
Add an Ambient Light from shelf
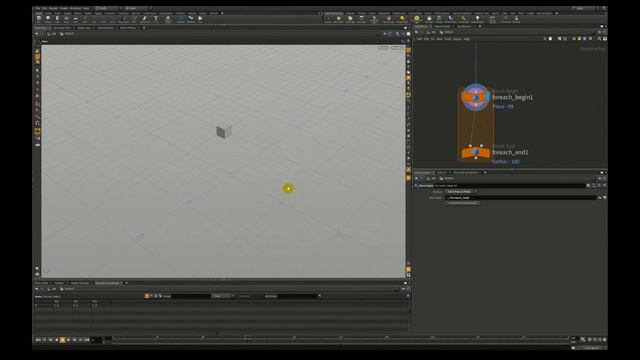(x=477, y=19)
